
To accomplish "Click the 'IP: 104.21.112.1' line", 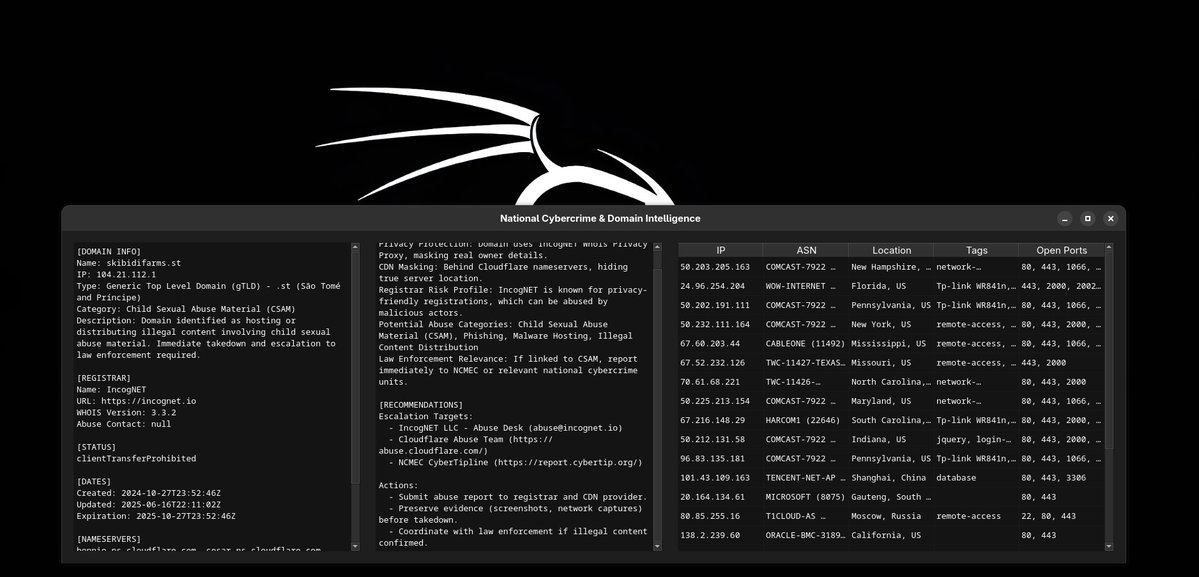I will 116,274.
